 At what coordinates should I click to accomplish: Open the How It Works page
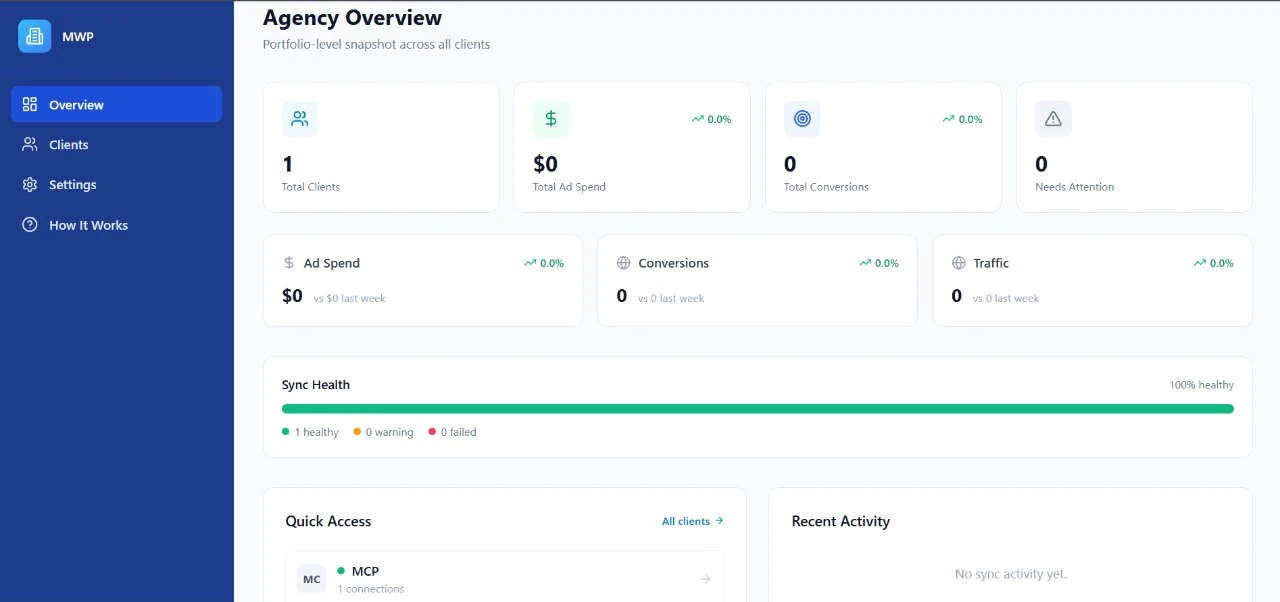(116, 225)
